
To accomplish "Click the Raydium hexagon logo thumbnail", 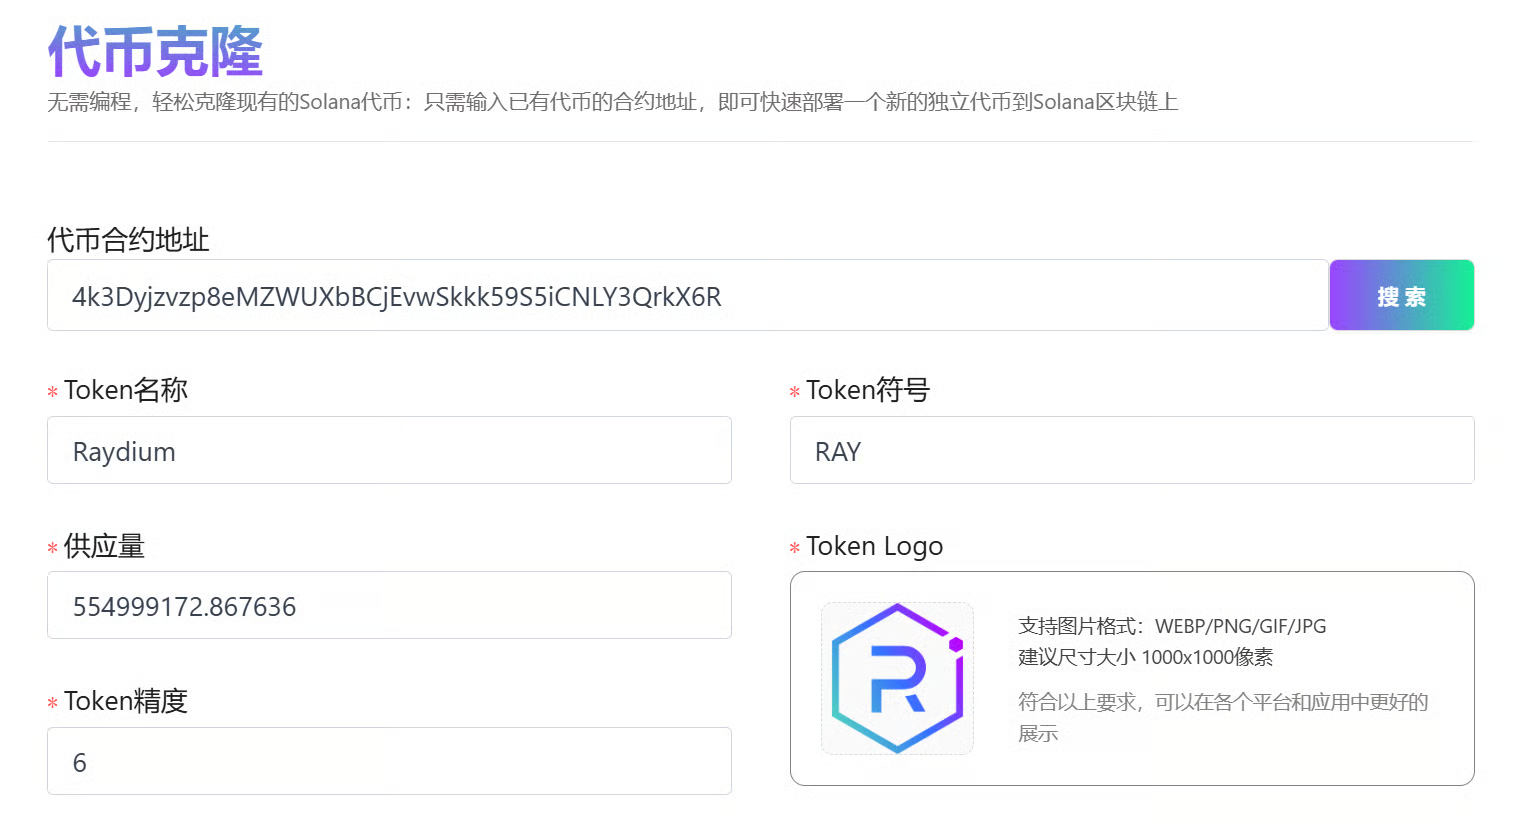I will [x=897, y=678].
